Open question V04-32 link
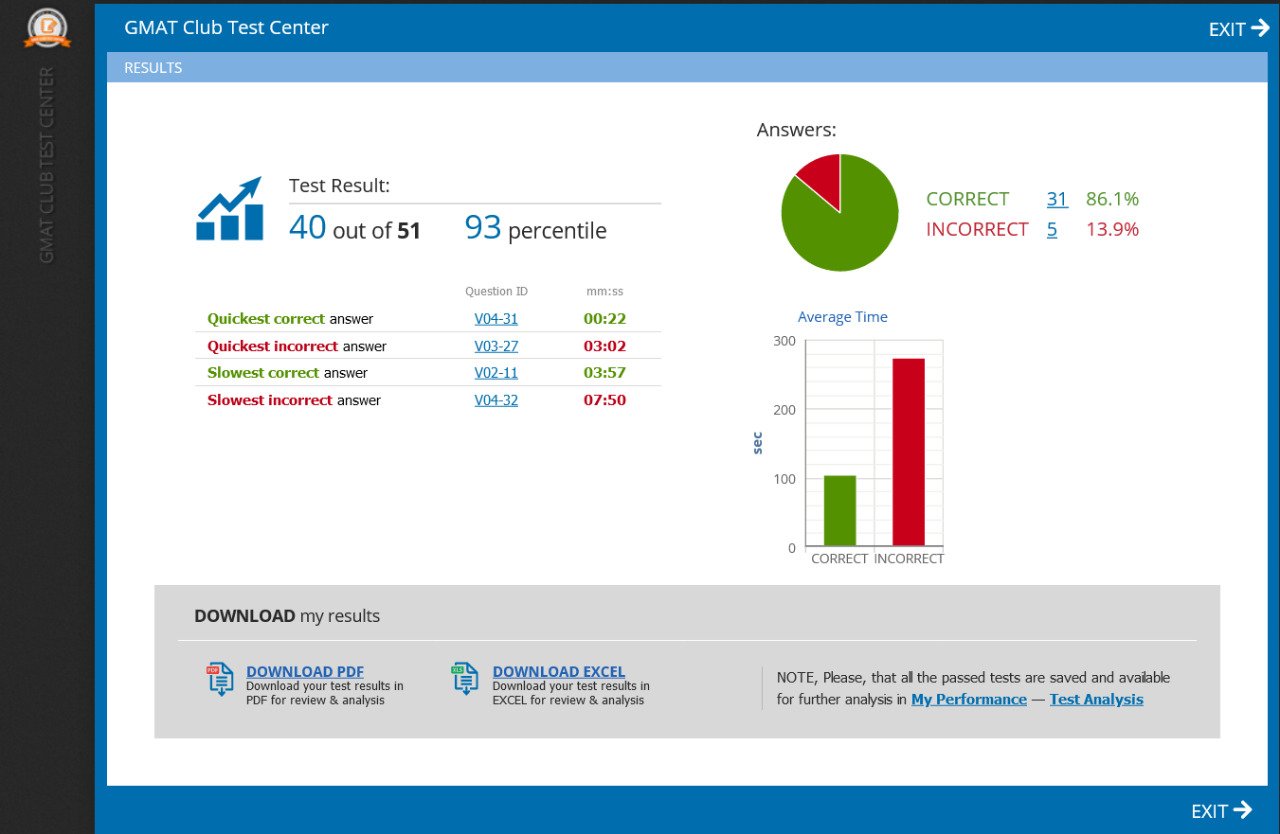 pos(496,400)
